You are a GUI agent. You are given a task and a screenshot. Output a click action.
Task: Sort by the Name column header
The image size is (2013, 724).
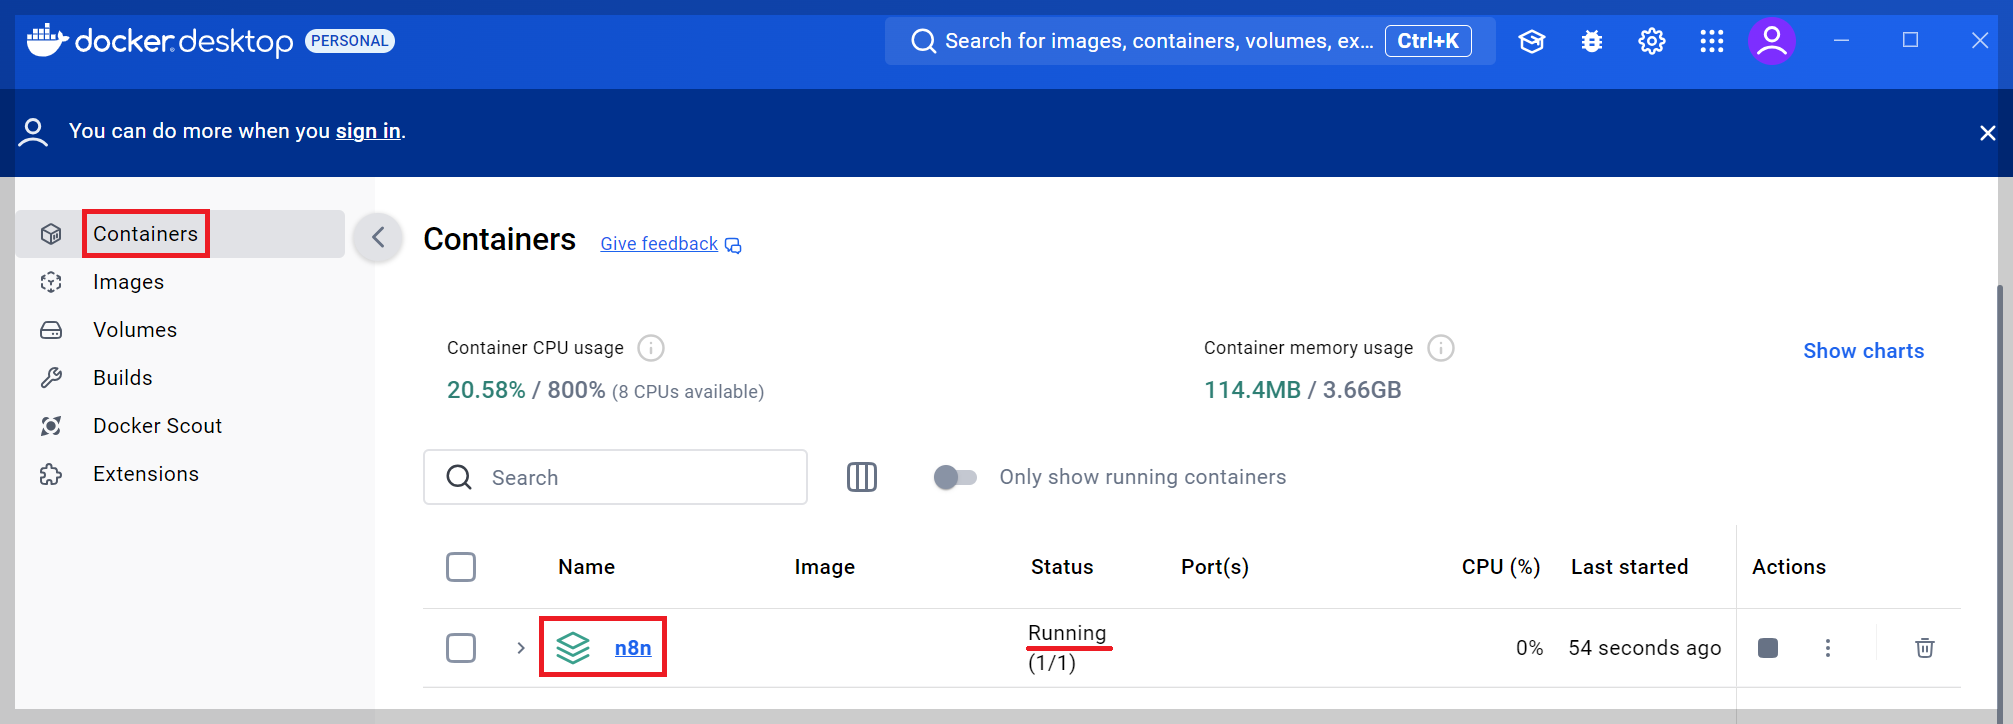[587, 567]
